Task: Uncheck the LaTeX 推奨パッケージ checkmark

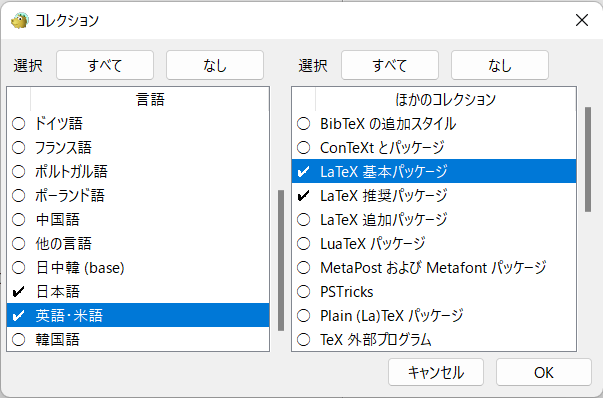Action: 303,196
